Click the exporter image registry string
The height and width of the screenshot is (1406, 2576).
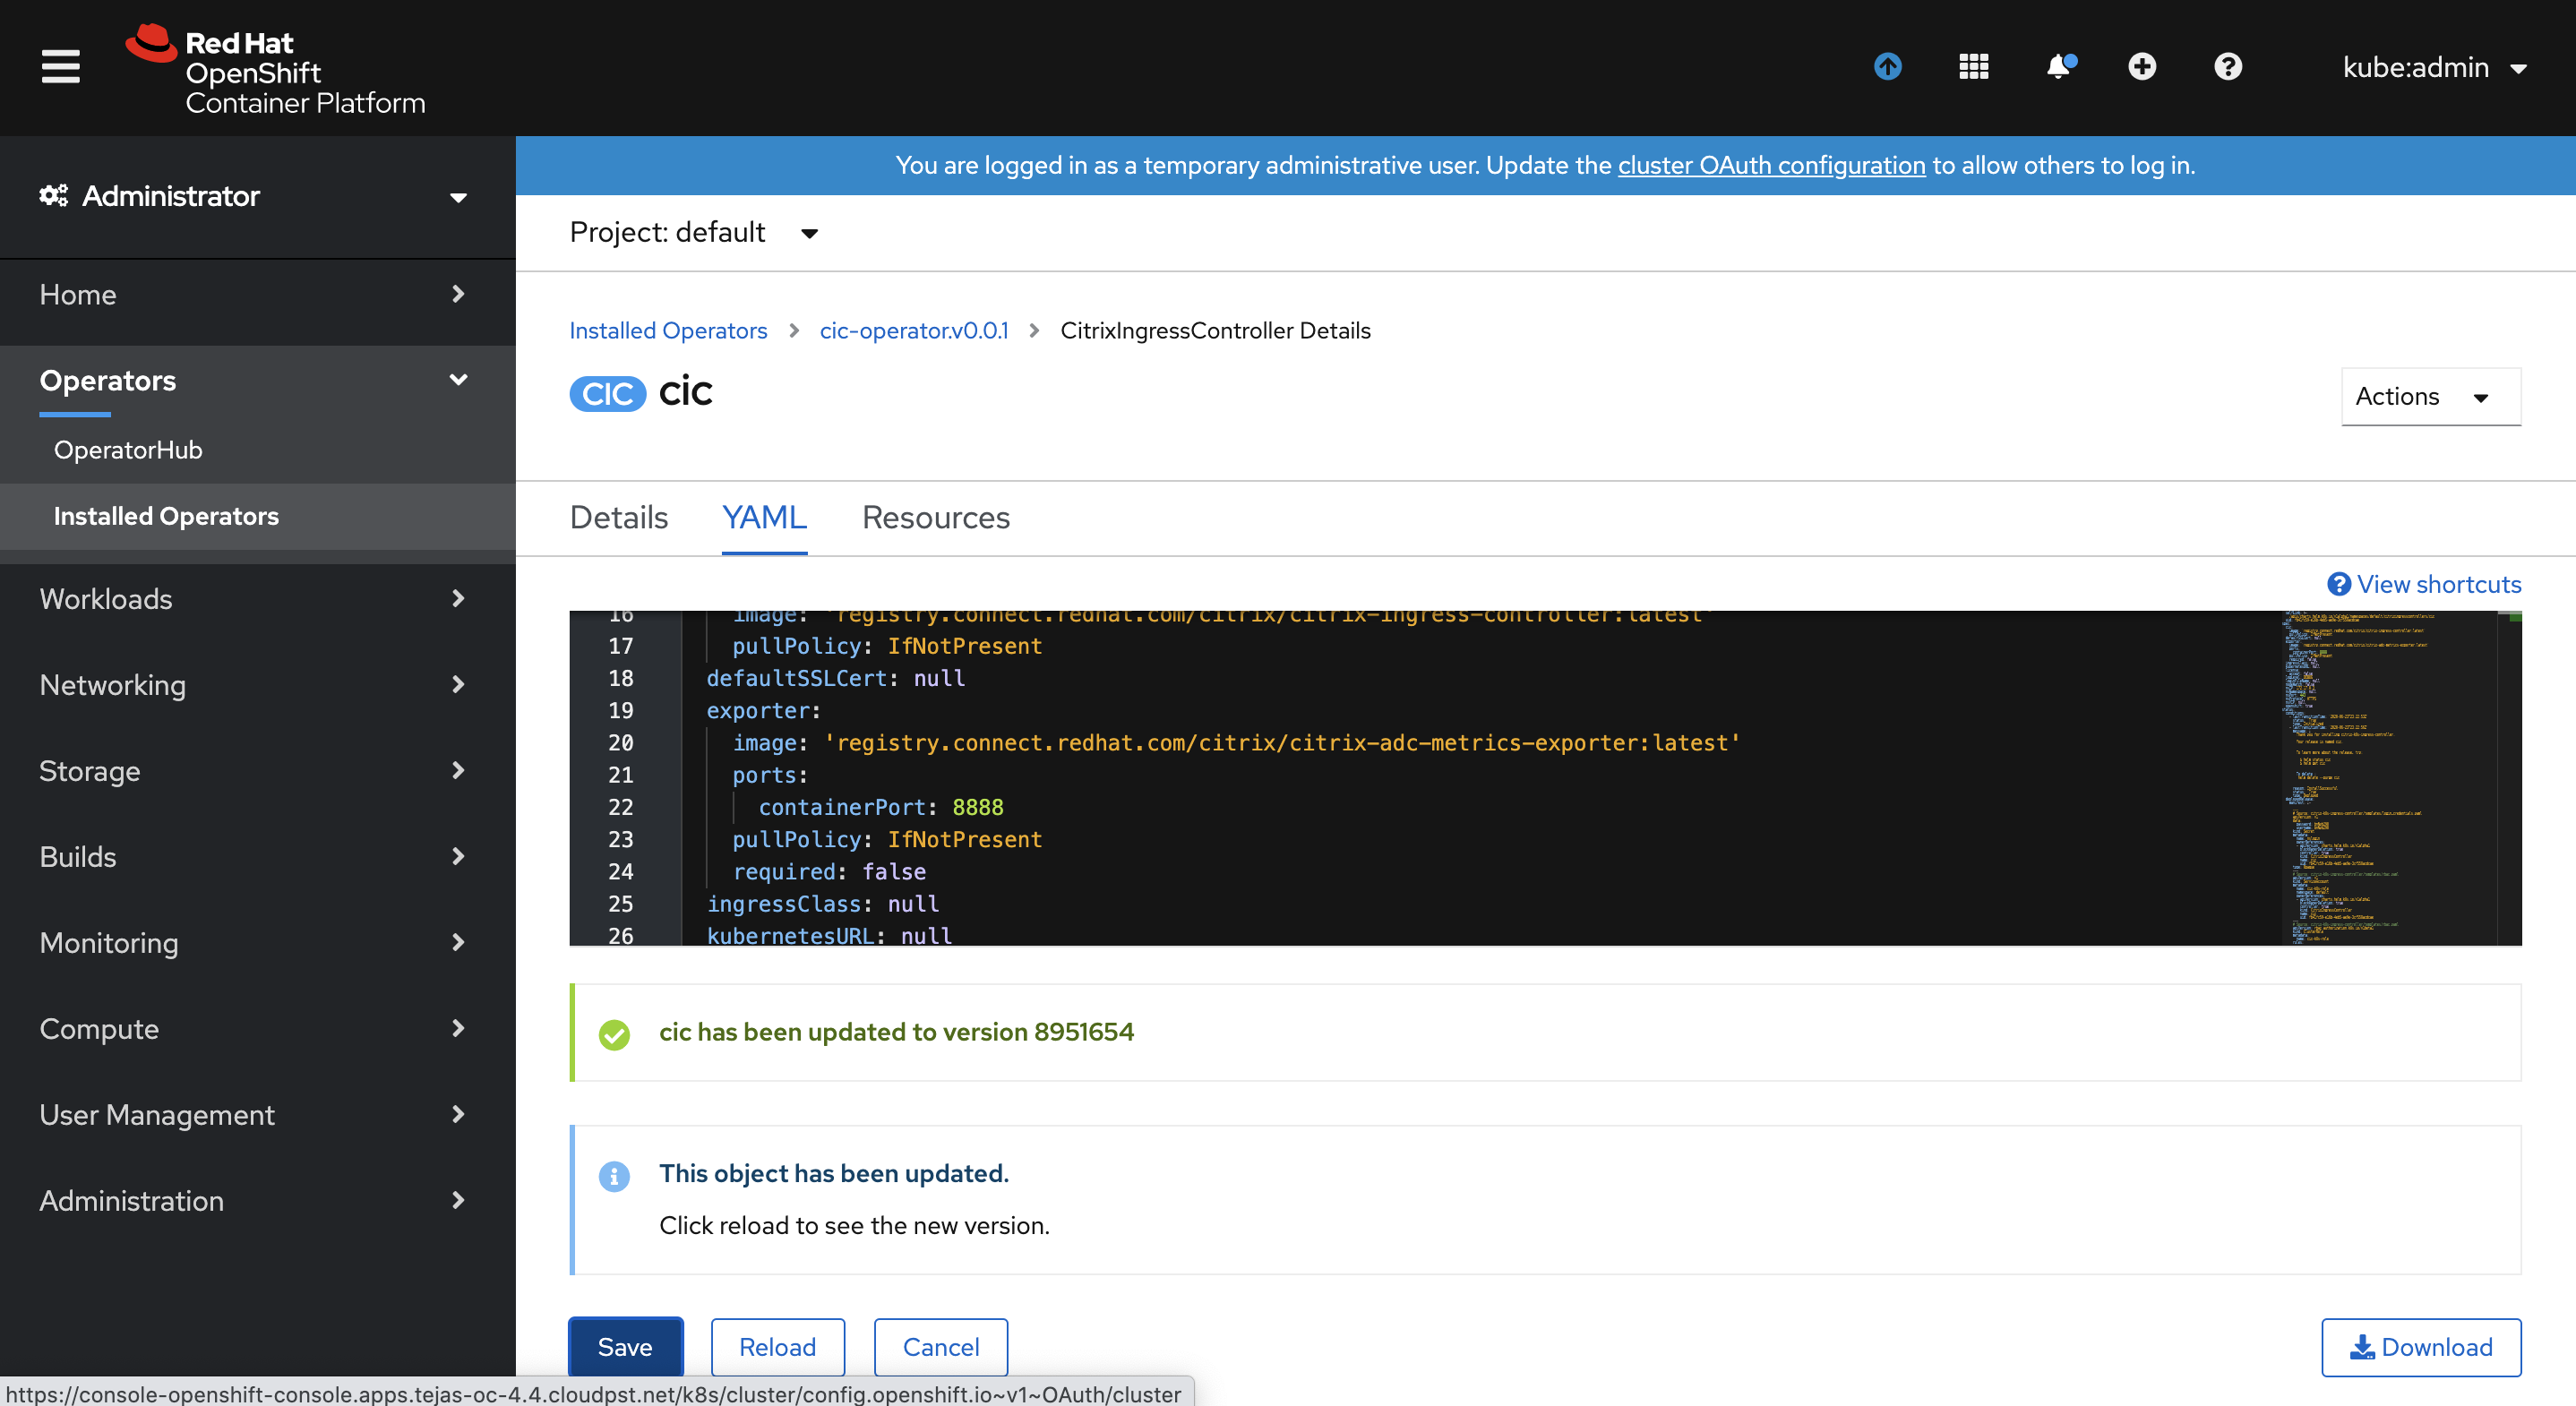(1282, 743)
